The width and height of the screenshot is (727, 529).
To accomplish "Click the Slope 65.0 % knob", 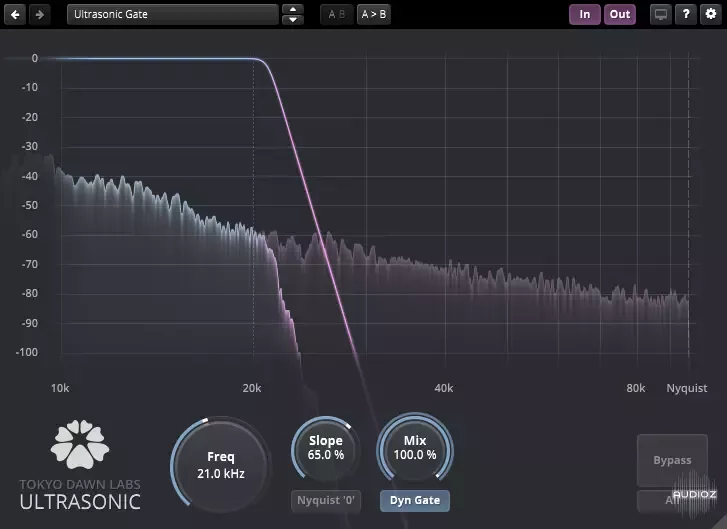I will 325,448.
